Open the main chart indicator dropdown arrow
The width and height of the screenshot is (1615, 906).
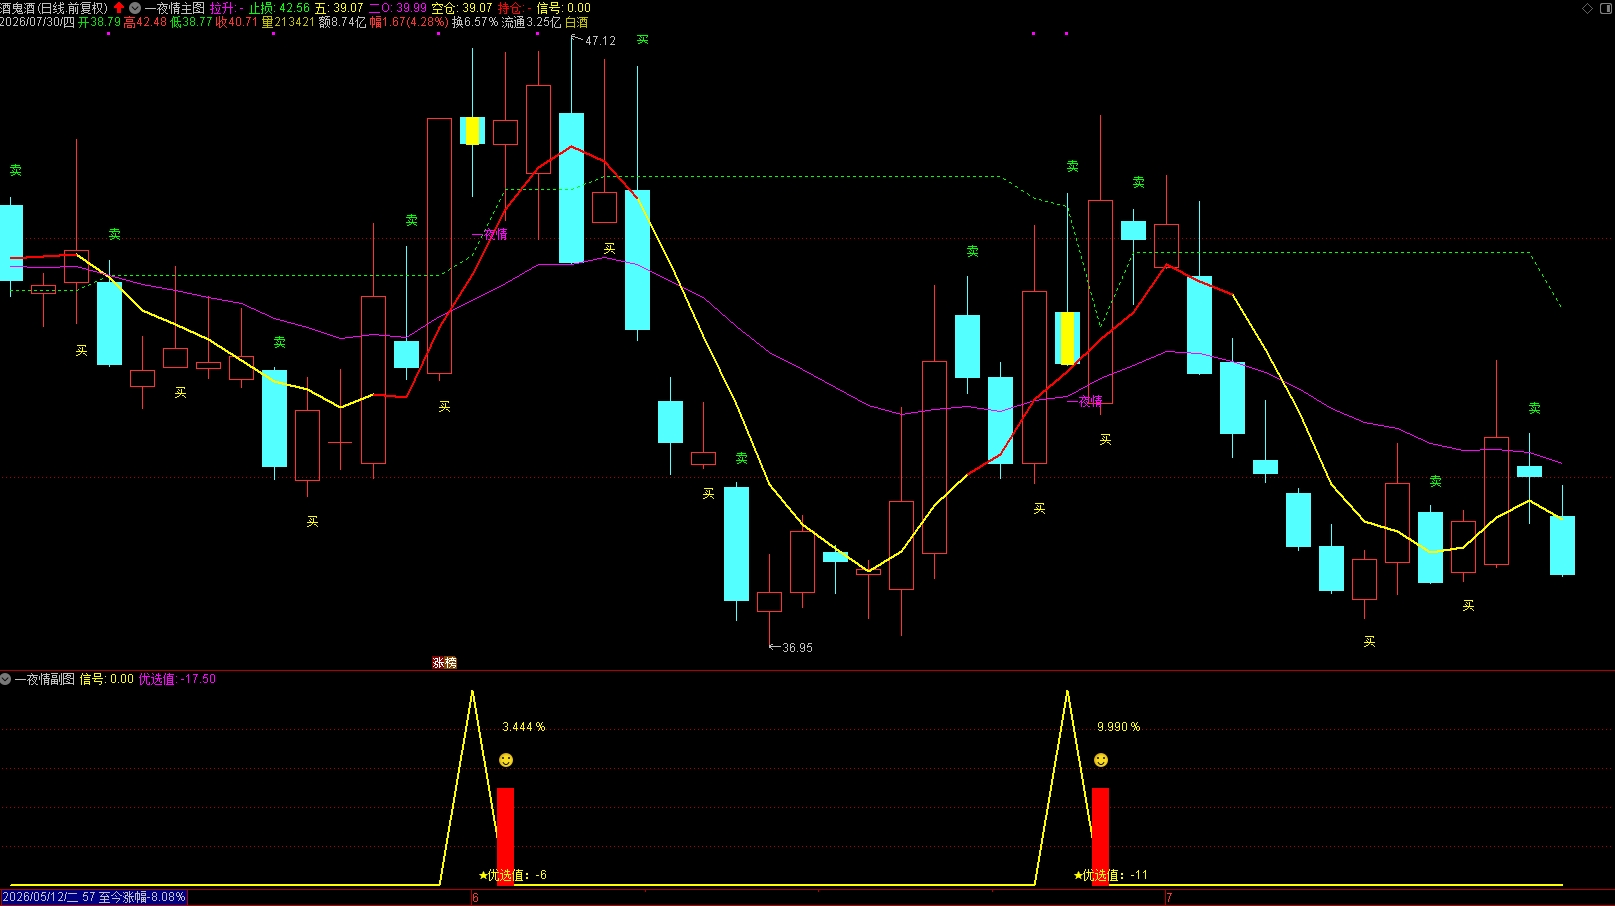coord(135,7)
